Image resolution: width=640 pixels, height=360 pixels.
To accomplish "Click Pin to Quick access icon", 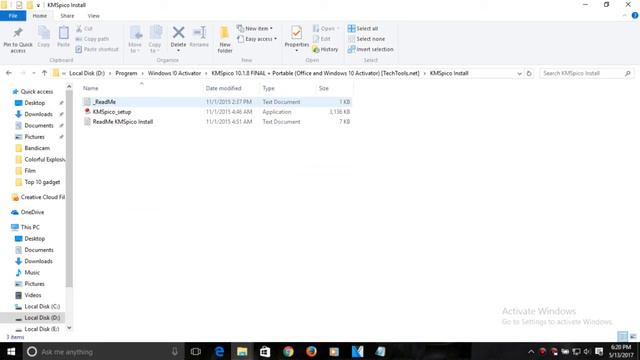I will (x=18, y=33).
